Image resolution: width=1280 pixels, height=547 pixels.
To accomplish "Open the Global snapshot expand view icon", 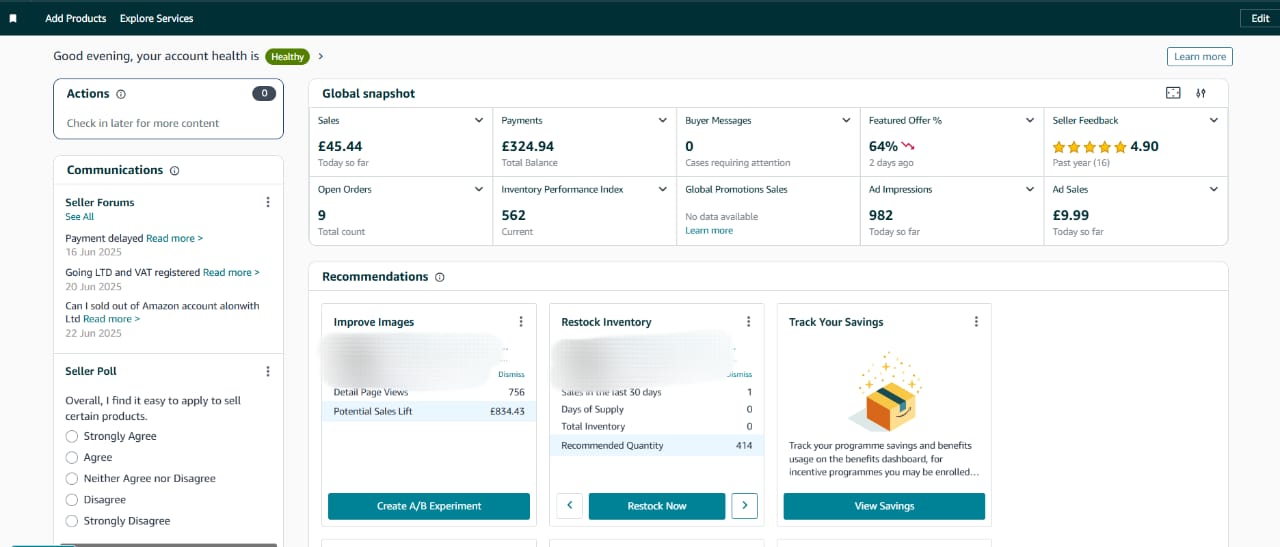I will [1173, 93].
